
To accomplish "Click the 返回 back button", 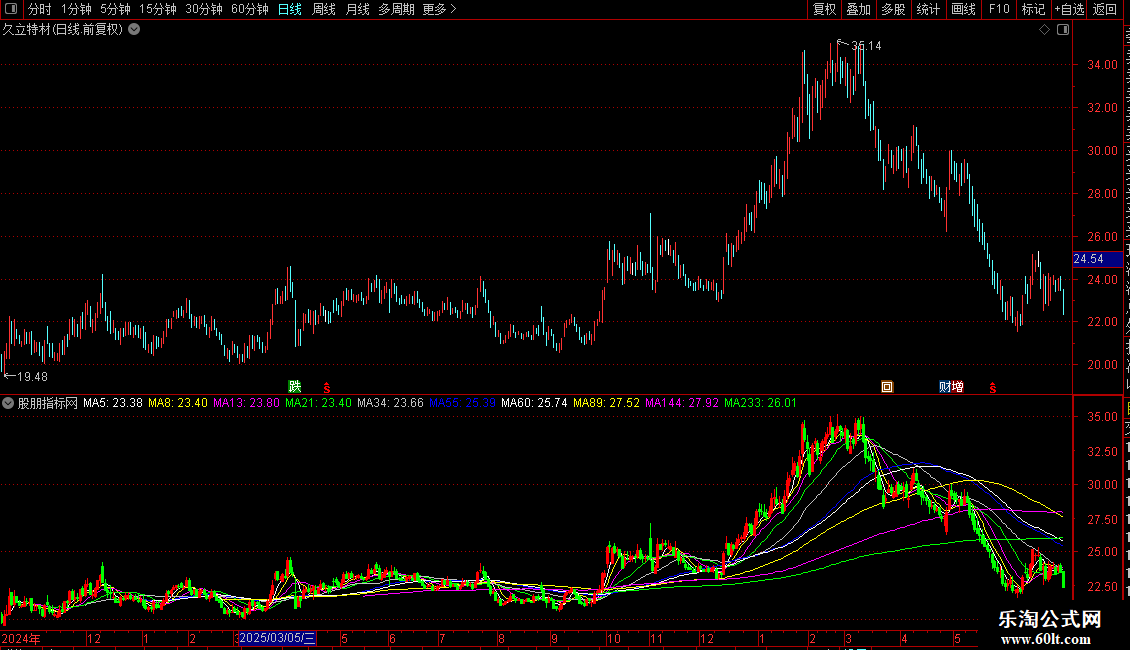I will click(x=1104, y=9).
